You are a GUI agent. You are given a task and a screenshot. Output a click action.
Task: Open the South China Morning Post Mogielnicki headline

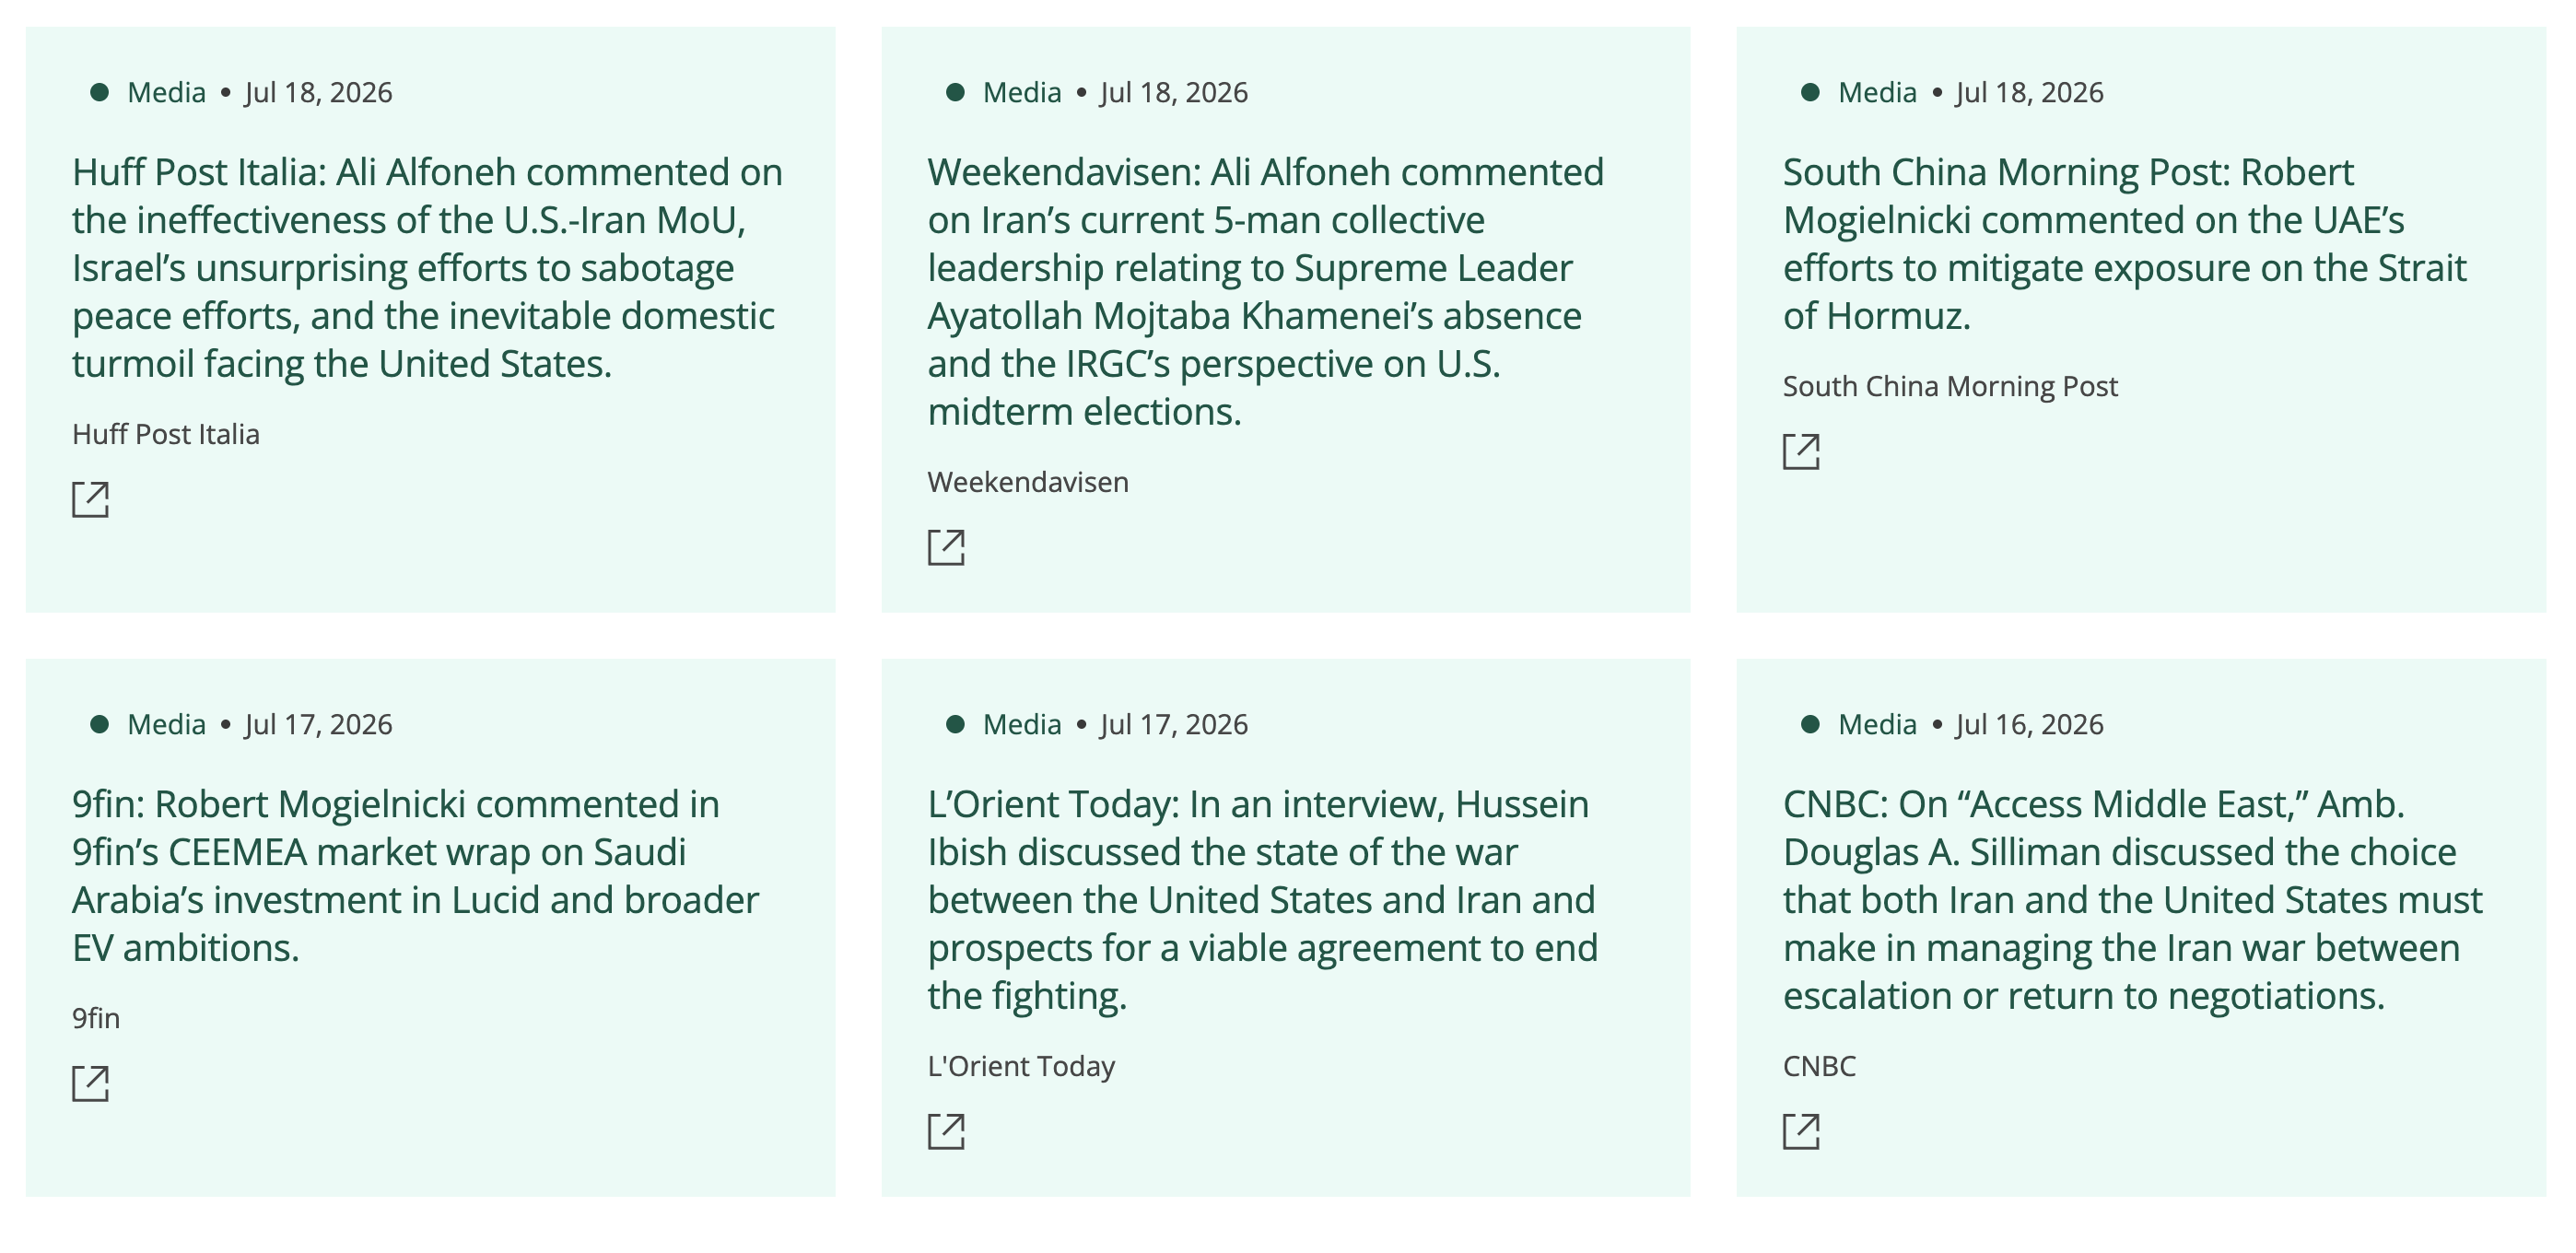click(x=2124, y=244)
